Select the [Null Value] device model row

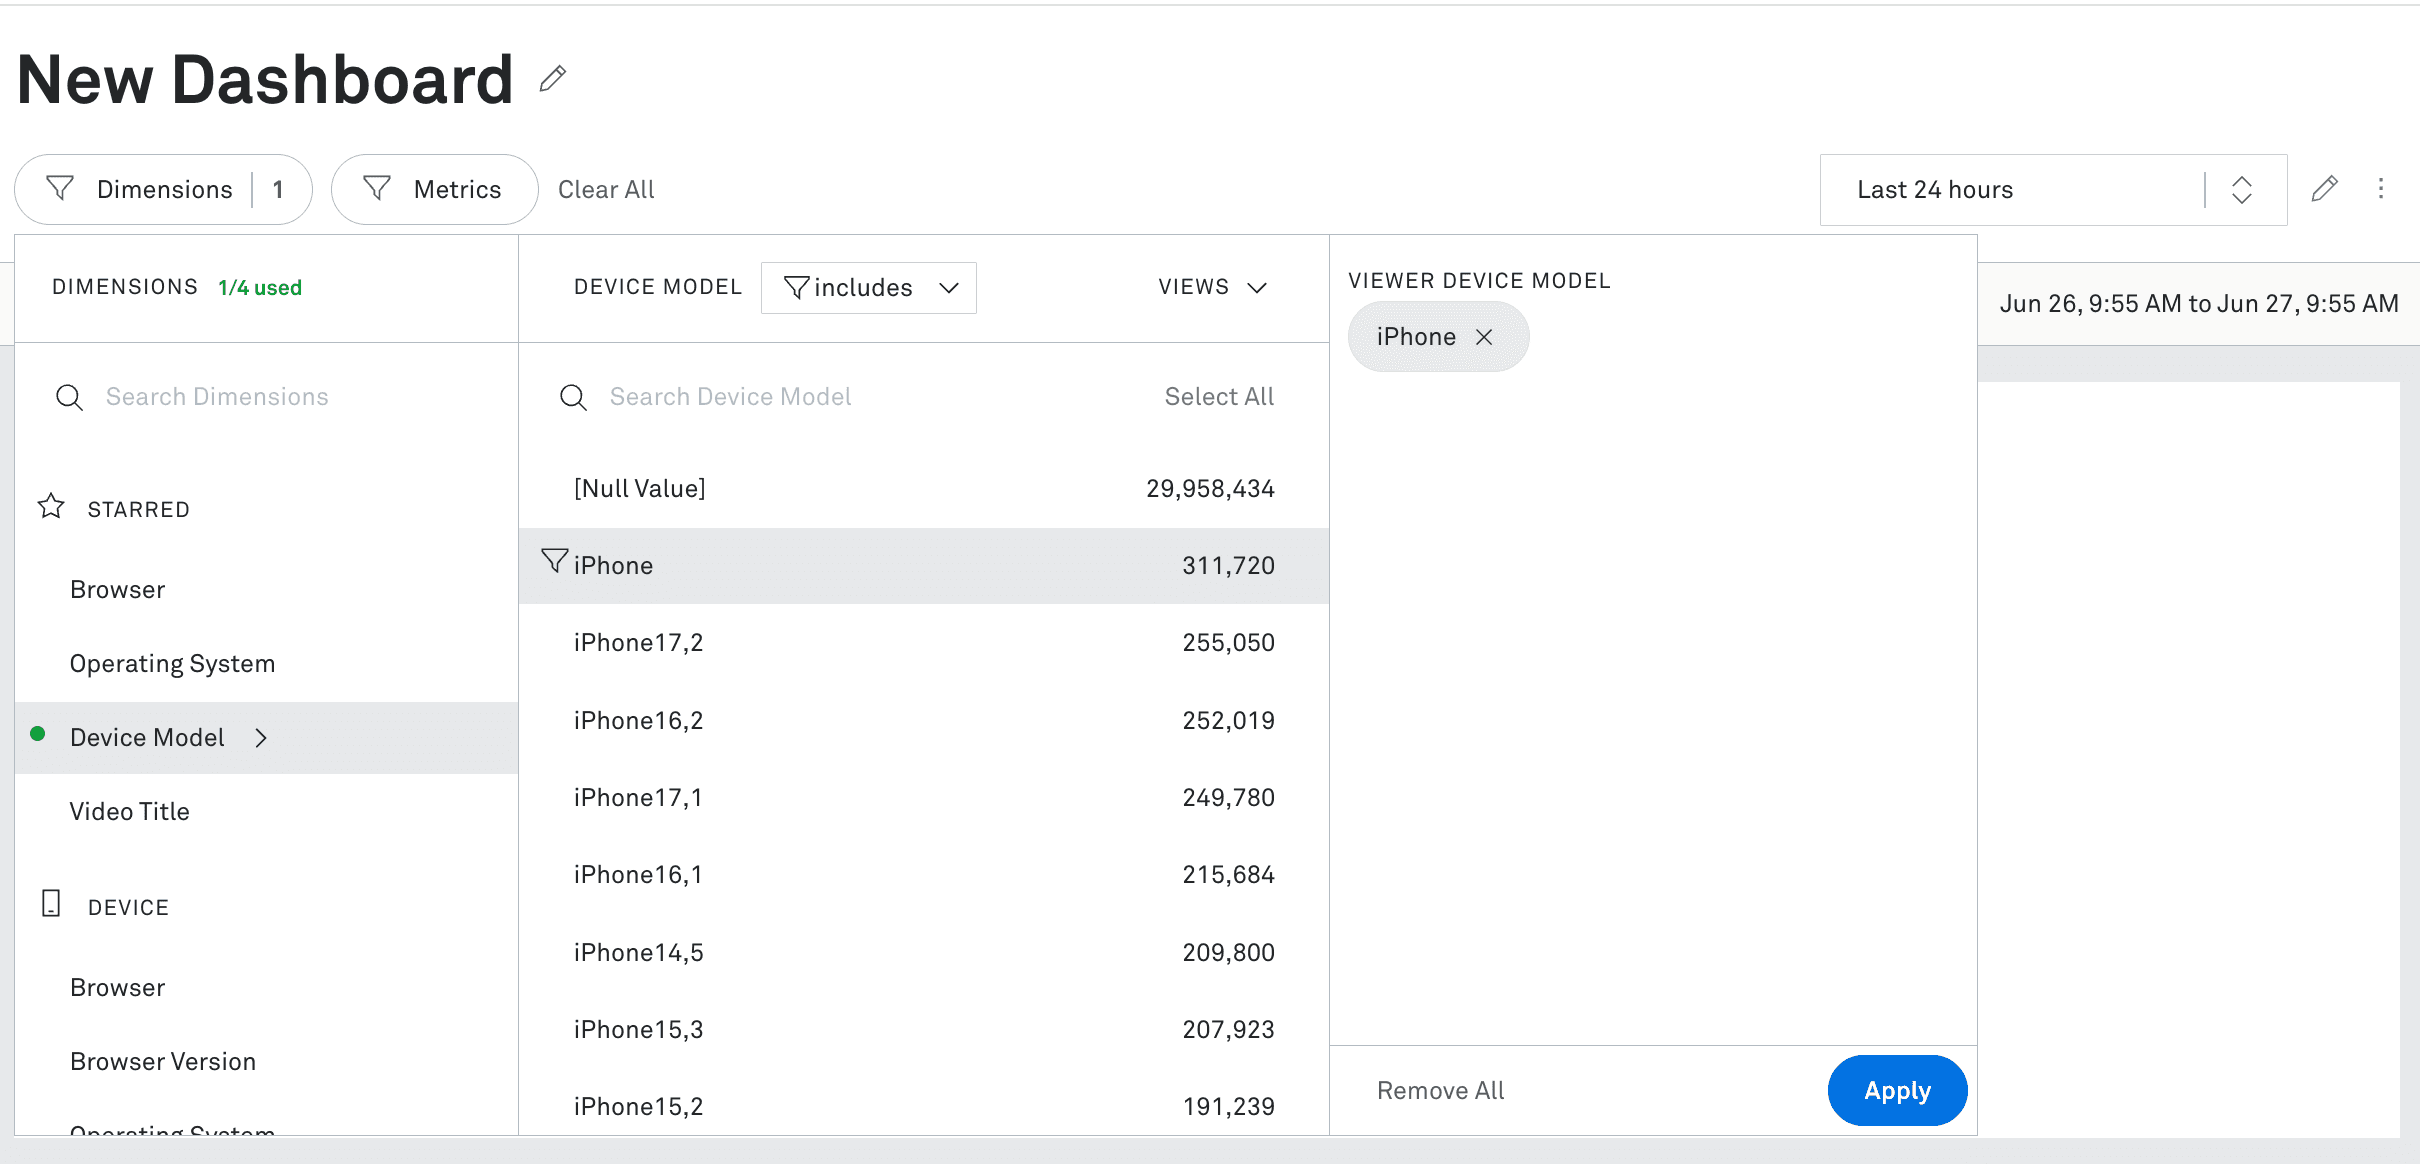[x=922, y=489]
